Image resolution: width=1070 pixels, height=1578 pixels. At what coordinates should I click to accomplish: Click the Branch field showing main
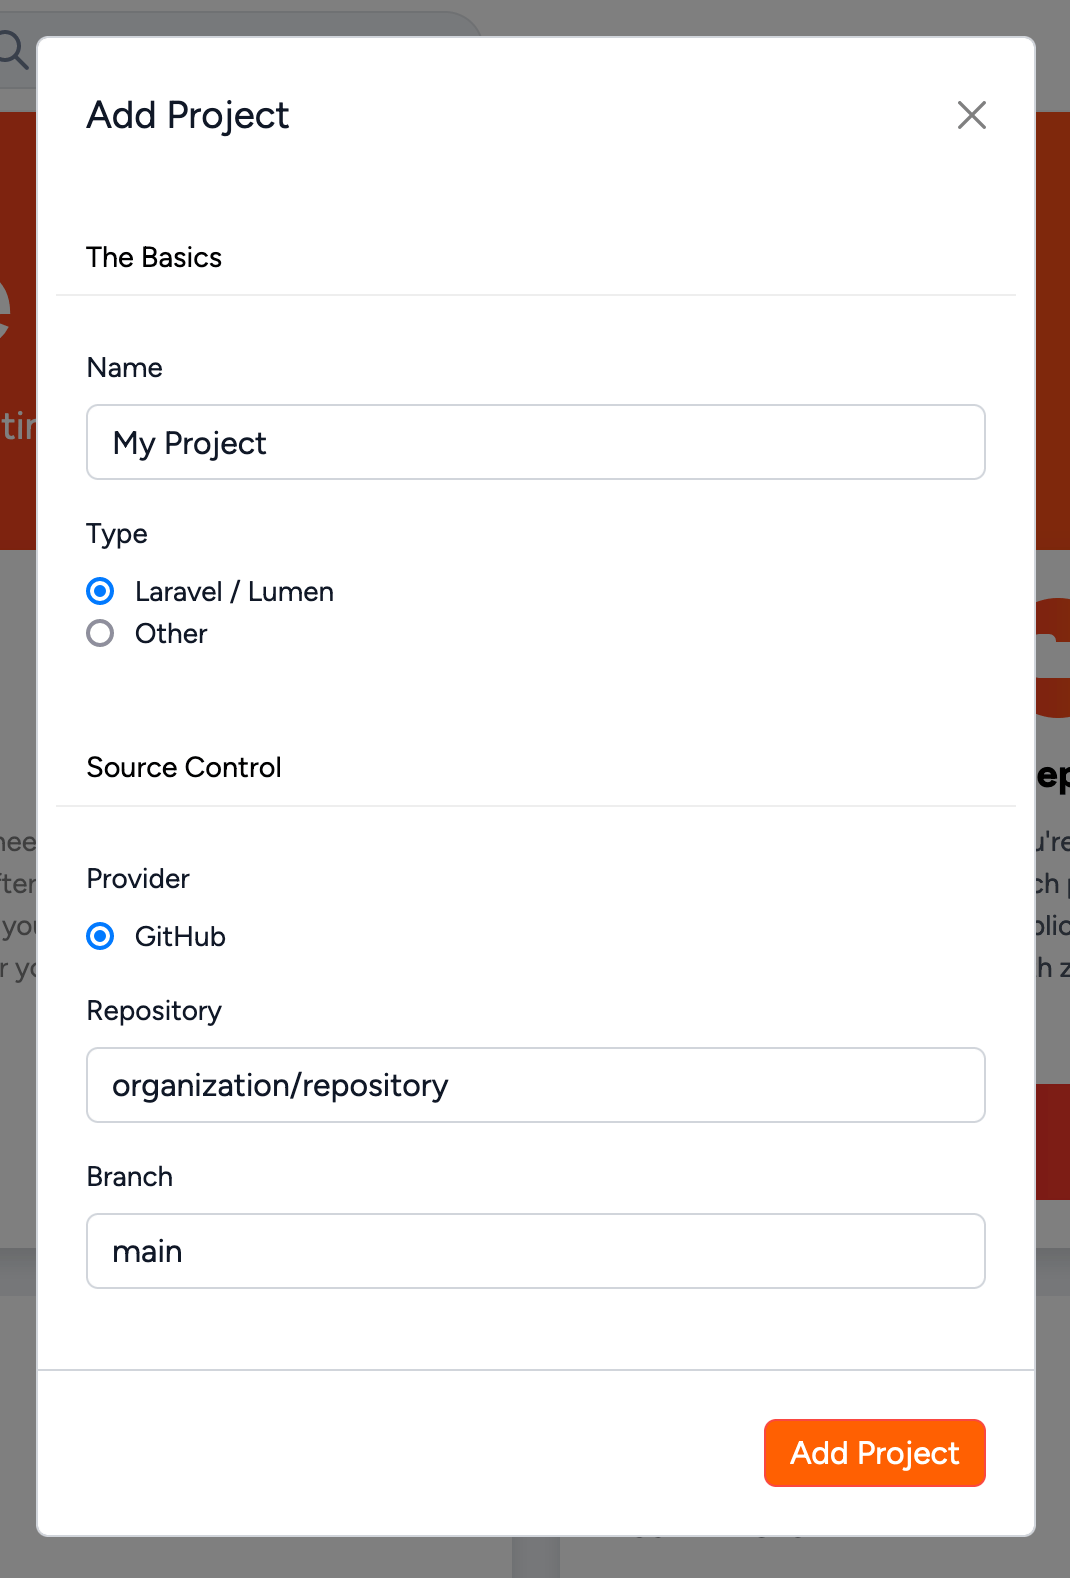(536, 1251)
